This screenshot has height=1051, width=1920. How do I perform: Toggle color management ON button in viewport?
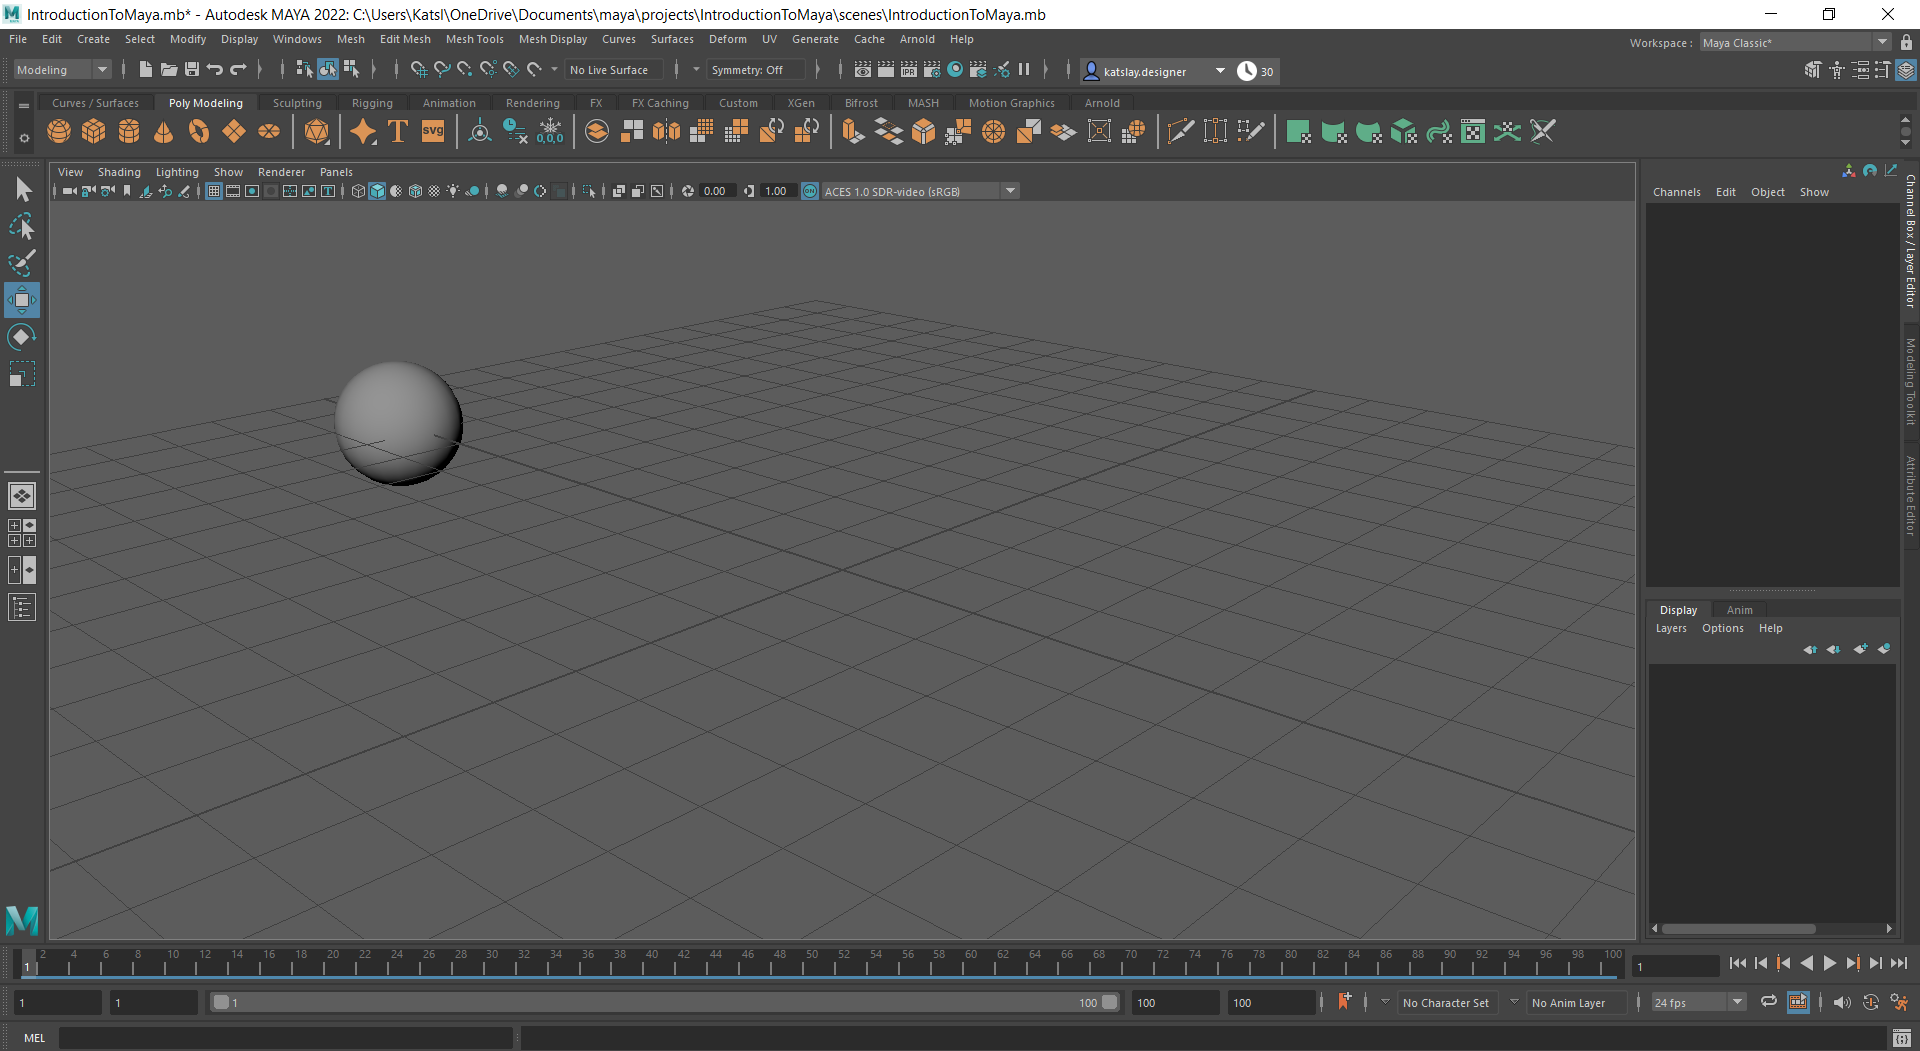click(x=810, y=191)
